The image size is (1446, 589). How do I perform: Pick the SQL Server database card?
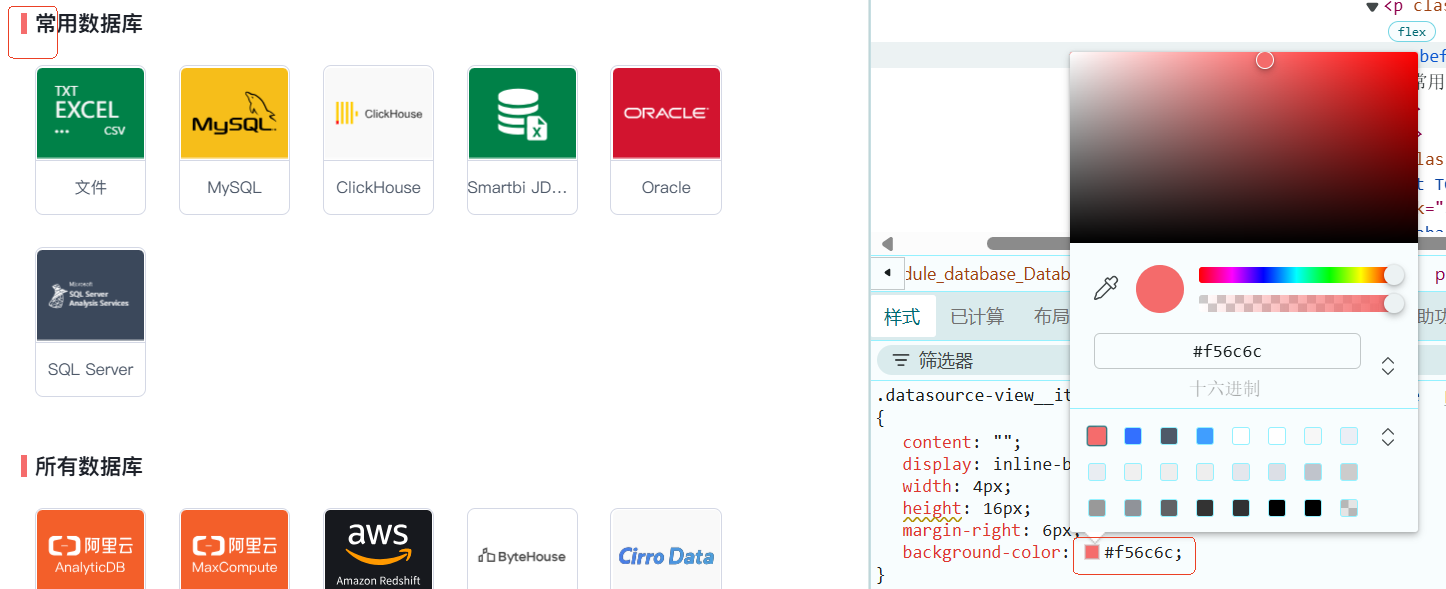[x=90, y=322]
